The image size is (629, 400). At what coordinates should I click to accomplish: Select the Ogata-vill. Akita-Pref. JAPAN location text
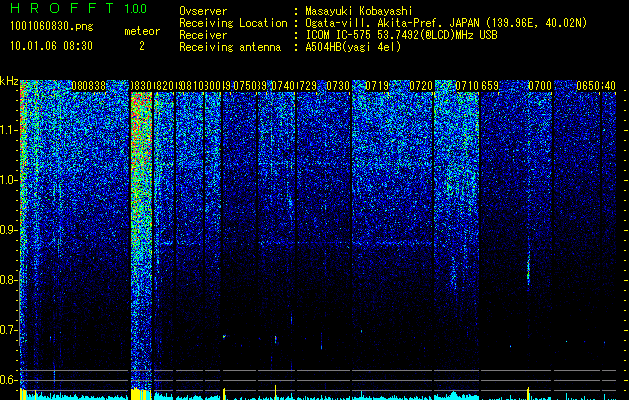point(446,23)
